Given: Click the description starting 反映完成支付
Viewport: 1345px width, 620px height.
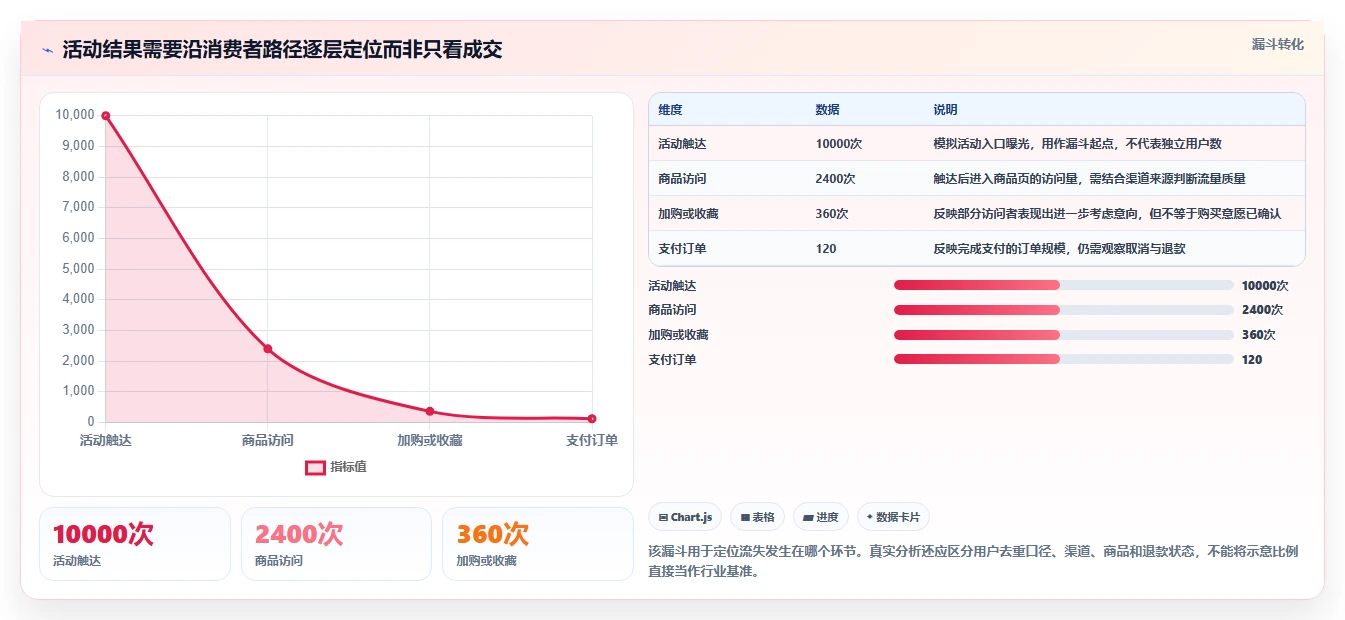Looking at the screenshot, I should point(1059,248).
